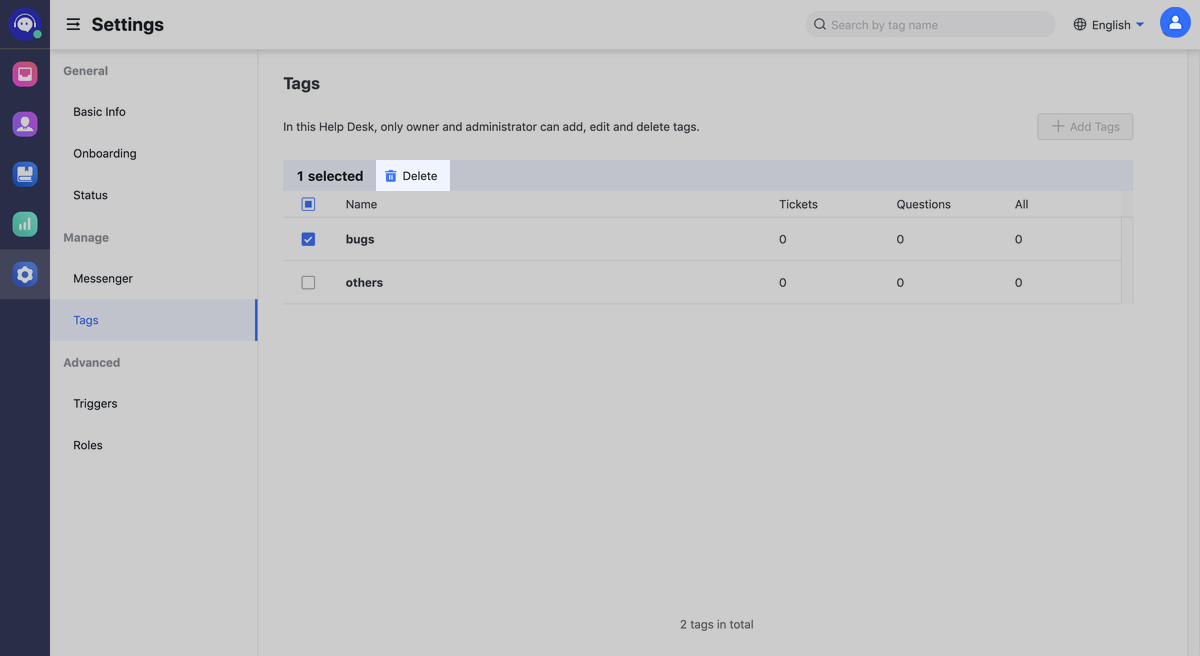Click the globe language icon
The image size is (1200, 656).
(1080, 24)
